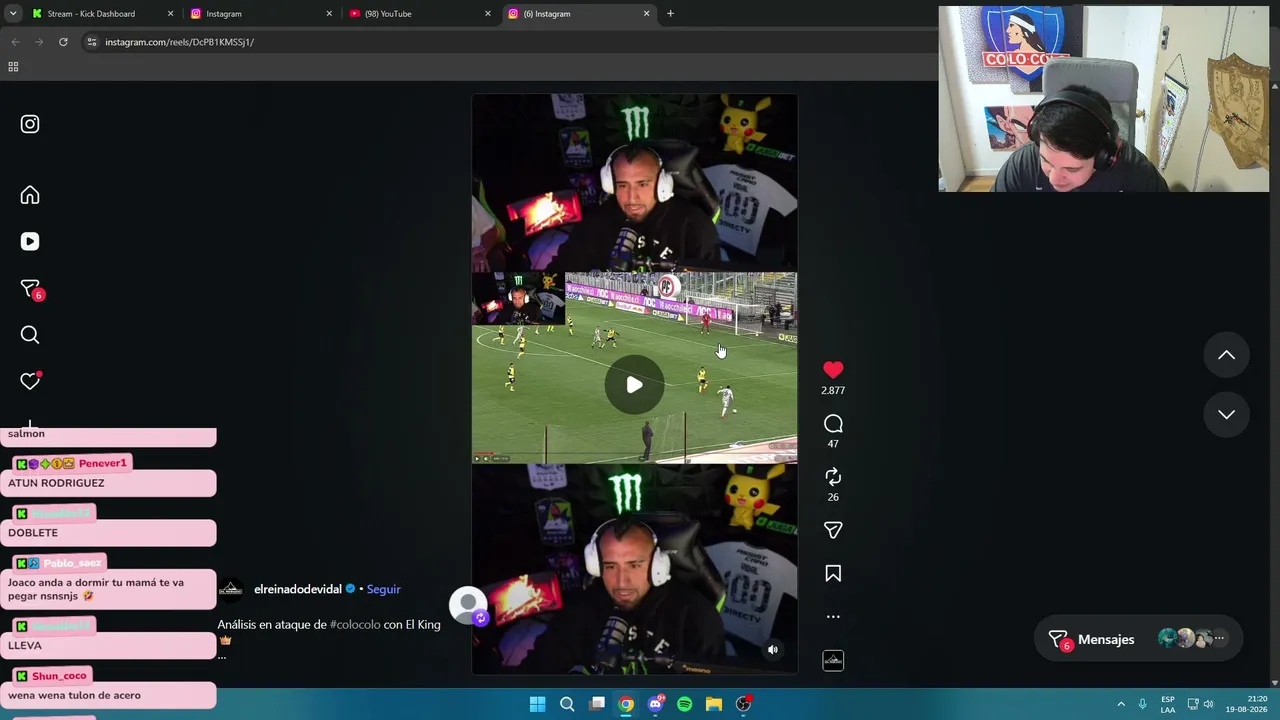The image size is (1280, 720).
Task: Open Windows taskbar Search
Action: [567, 704]
